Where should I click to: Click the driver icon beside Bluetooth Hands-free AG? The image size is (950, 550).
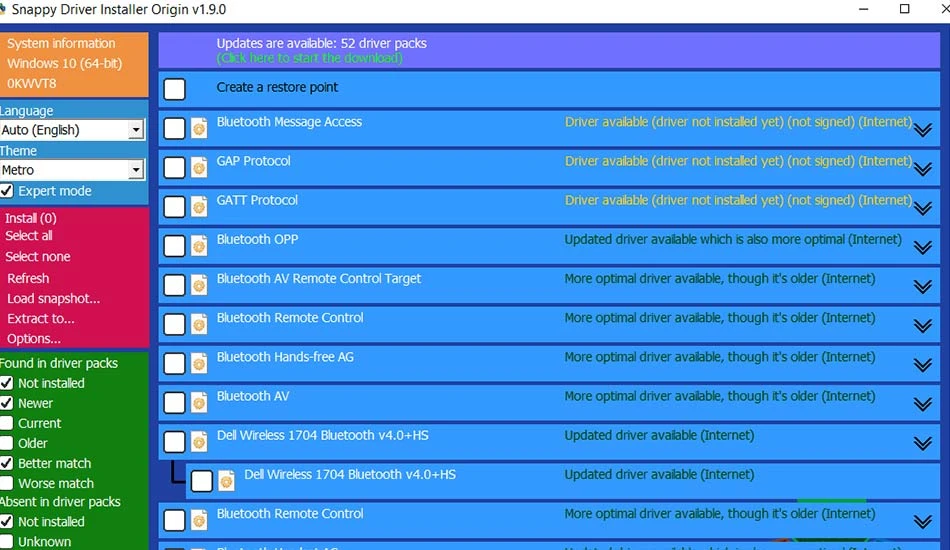point(199,364)
